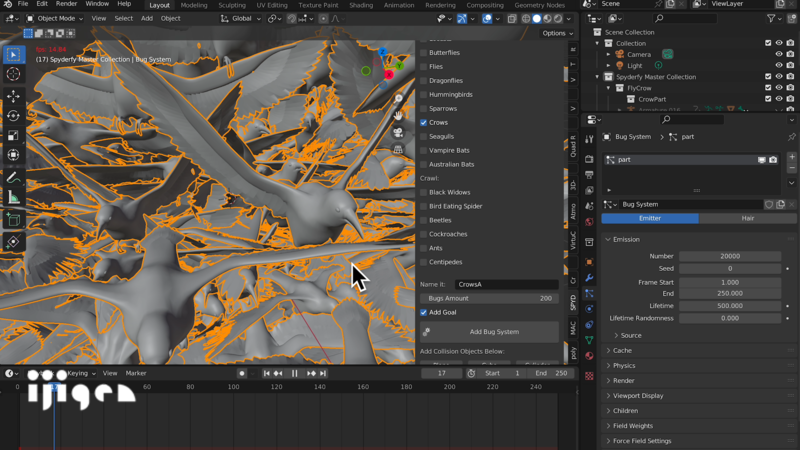Adjust the Bugs Amount slider
The height and width of the screenshot is (450, 800).
(489, 298)
